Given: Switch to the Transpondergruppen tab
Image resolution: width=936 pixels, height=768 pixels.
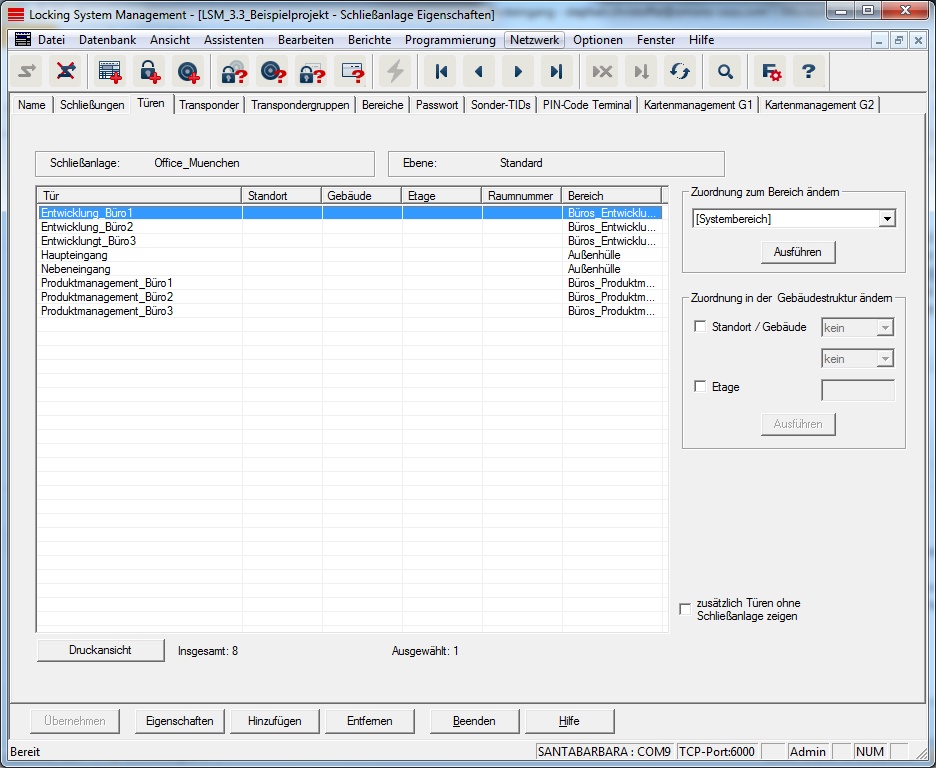Looking at the screenshot, I should coord(300,105).
